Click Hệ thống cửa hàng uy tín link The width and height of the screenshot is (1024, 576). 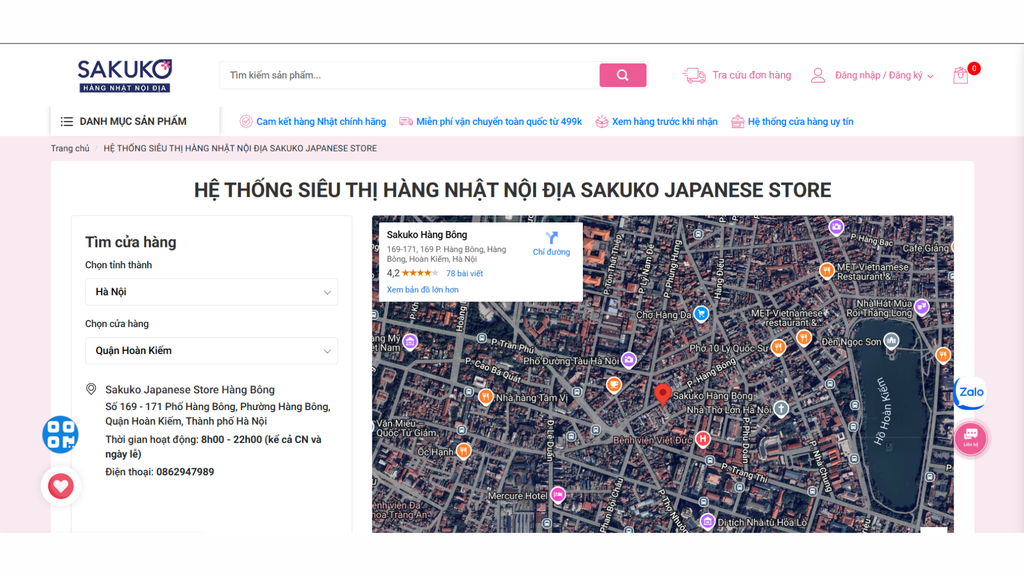pyautogui.click(x=800, y=121)
